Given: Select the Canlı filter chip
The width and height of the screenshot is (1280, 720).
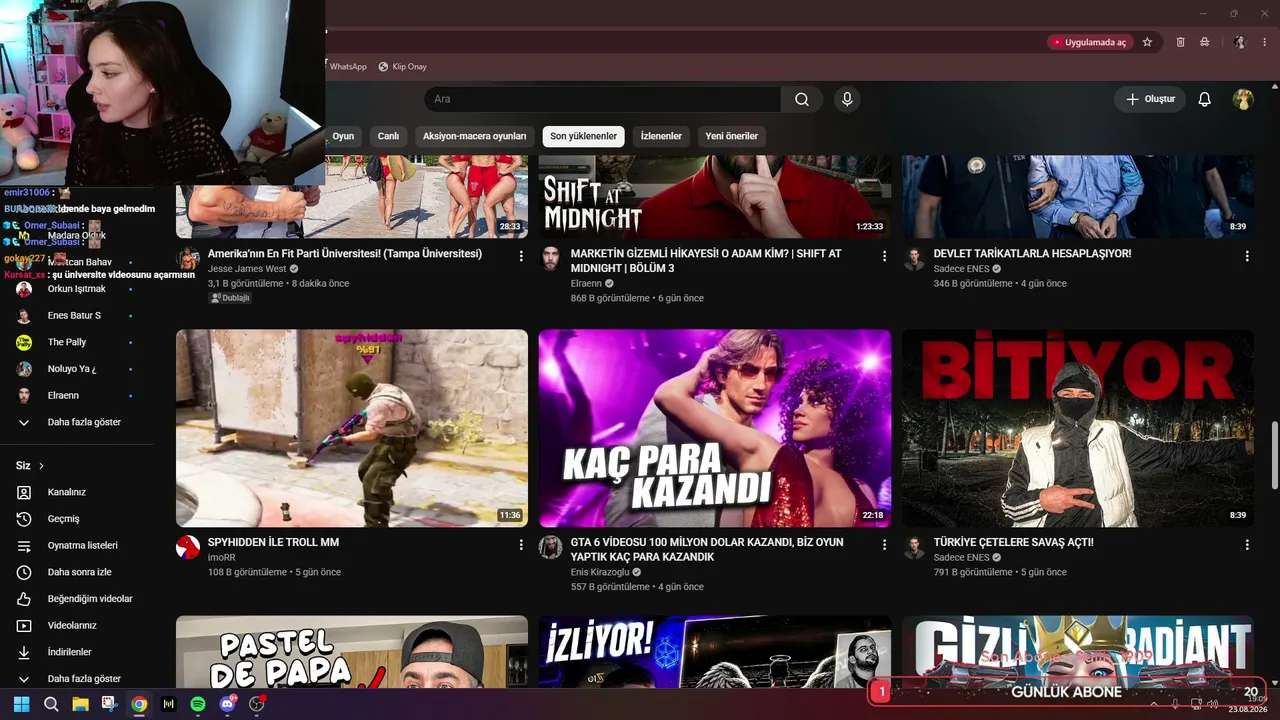Looking at the screenshot, I should point(388,136).
